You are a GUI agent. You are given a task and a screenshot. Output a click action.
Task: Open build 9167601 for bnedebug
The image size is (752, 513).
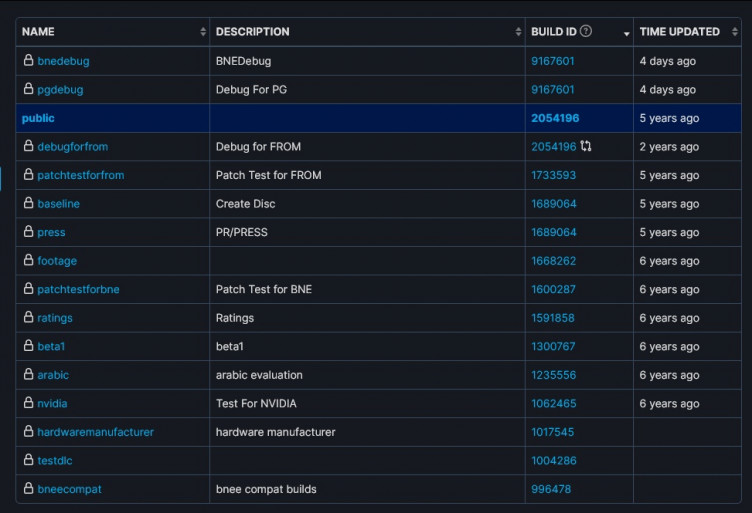pos(552,61)
